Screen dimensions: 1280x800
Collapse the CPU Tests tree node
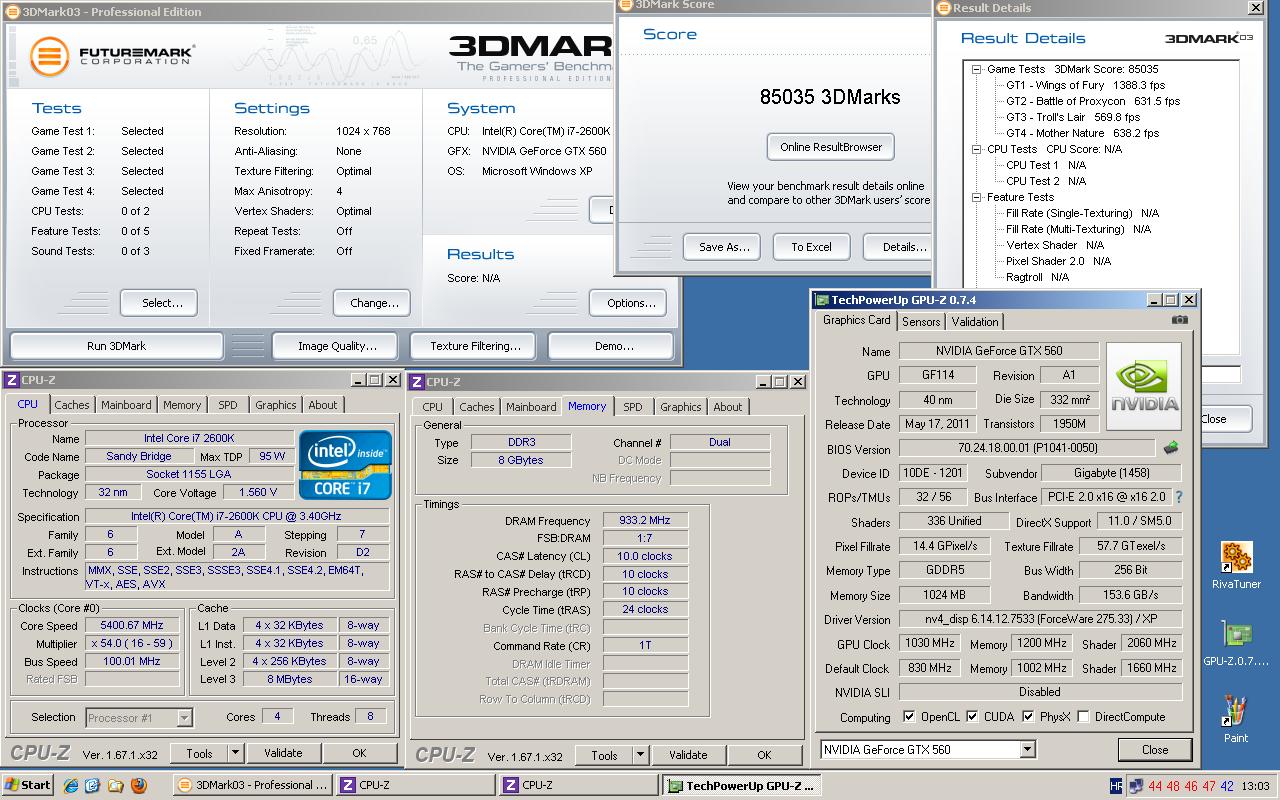click(977, 150)
